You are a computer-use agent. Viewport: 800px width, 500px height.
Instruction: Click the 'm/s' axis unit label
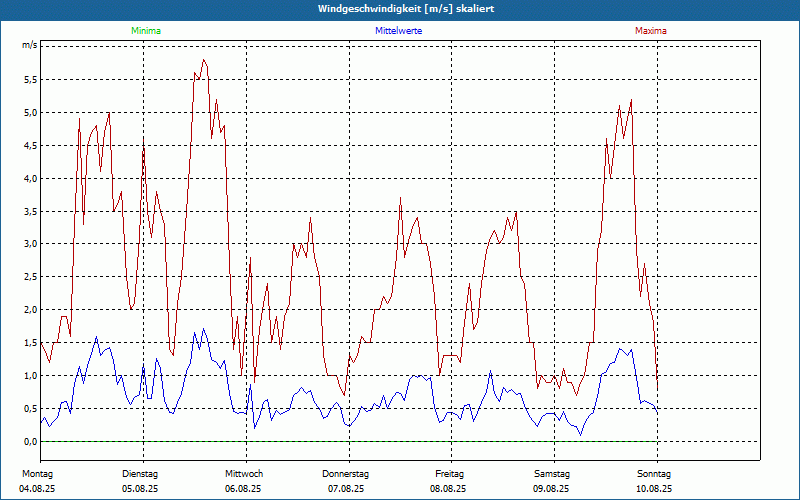point(30,45)
